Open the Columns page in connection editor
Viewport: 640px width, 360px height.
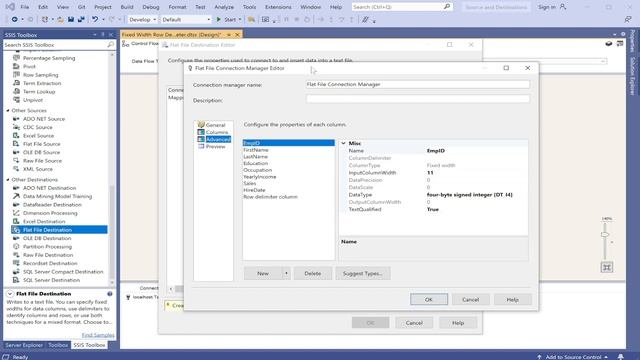(217, 132)
